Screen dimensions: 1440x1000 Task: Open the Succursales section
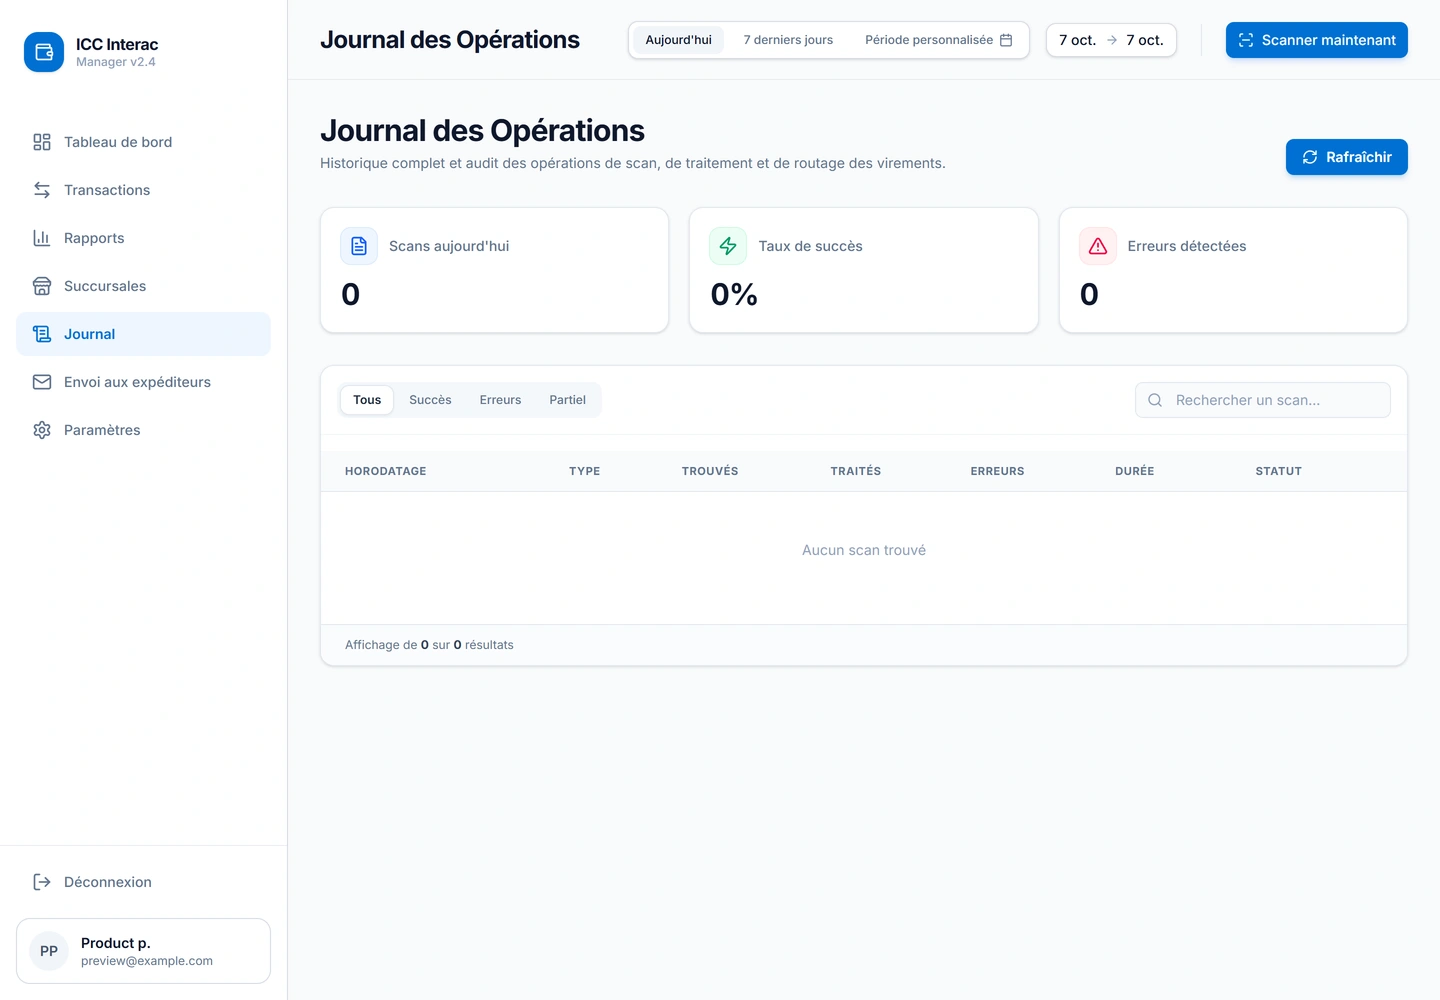143,286
